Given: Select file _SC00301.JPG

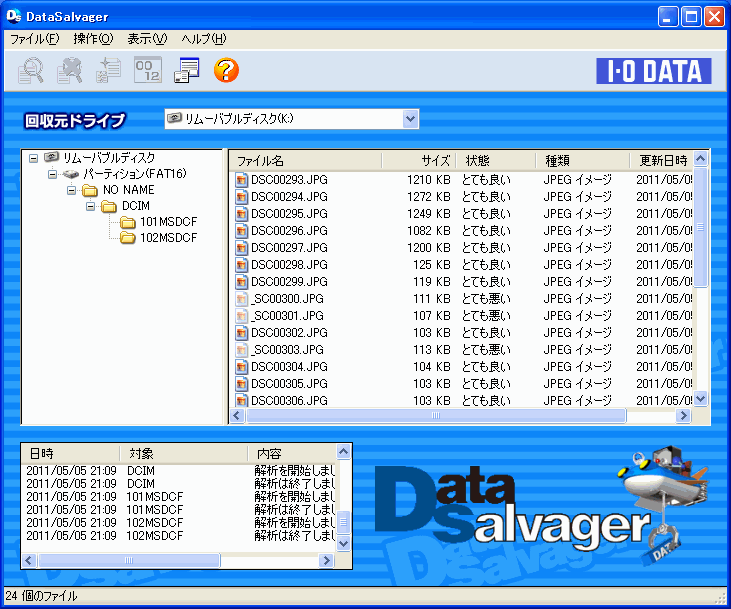Looking at the screenshot, I should (x=287, y=316).
